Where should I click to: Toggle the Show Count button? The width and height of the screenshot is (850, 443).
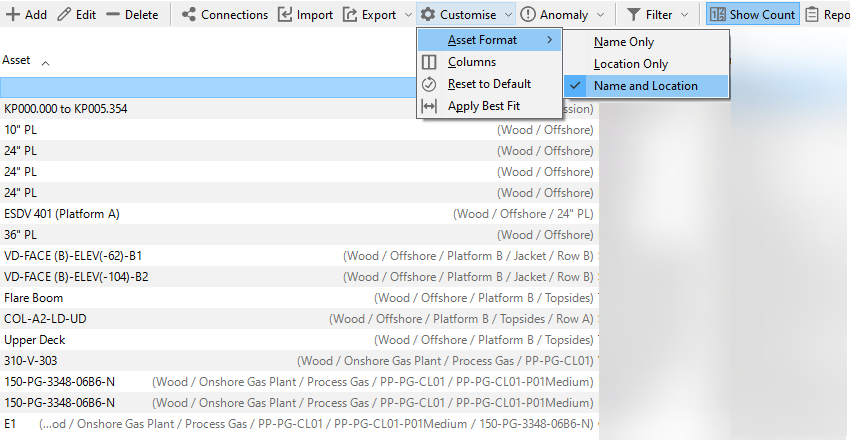(752, 15)
